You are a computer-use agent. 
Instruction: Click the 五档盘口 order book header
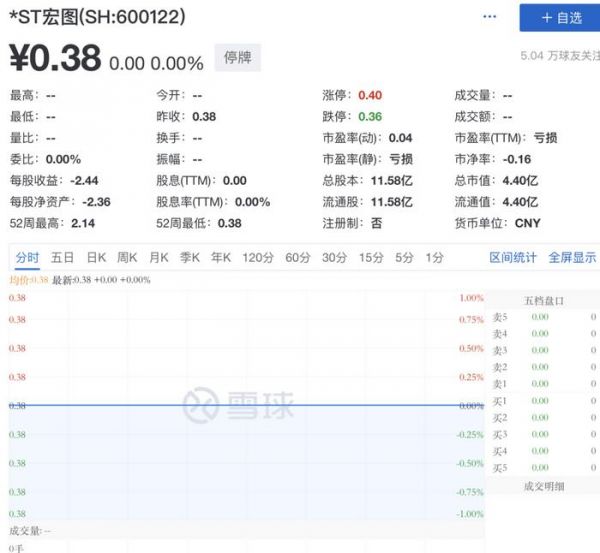coord(544,300)
